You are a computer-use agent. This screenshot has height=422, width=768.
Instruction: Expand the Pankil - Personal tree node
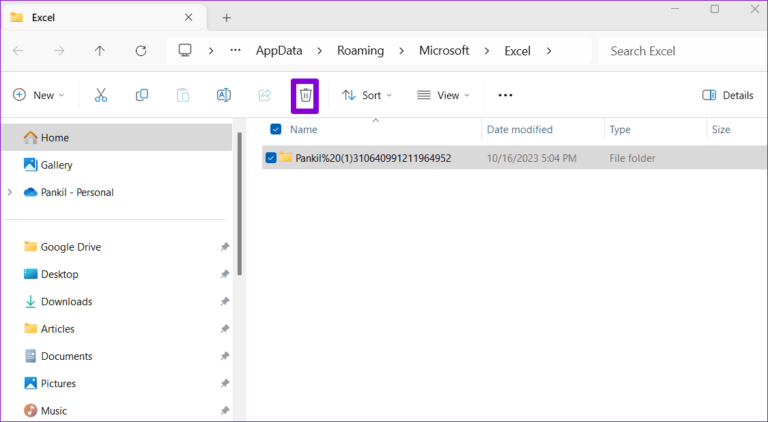pyautogui.click(x=10, y=192)
